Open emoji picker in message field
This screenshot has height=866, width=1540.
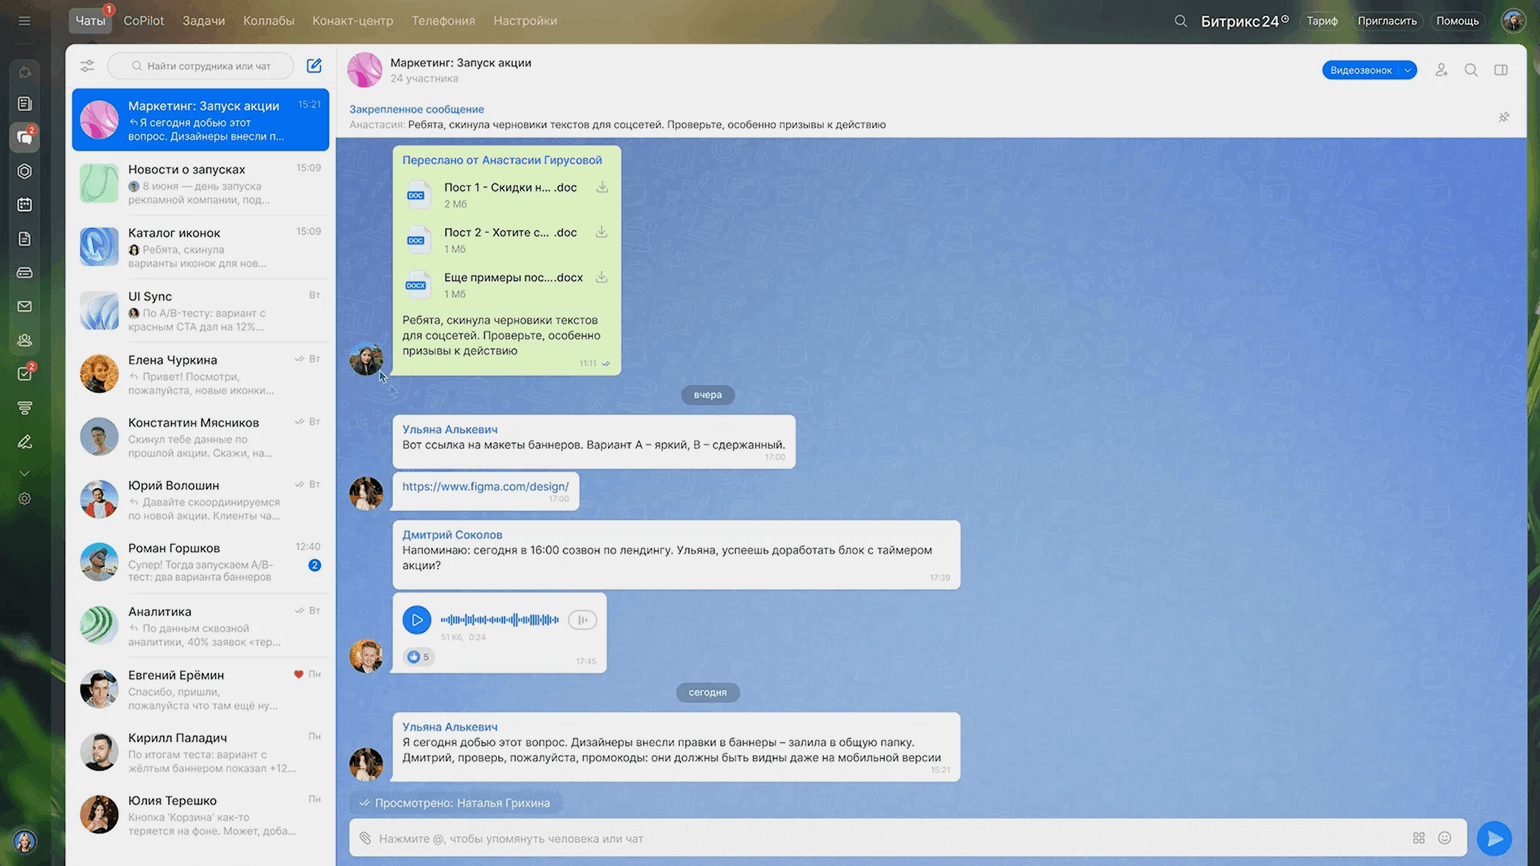point(1444,838)
